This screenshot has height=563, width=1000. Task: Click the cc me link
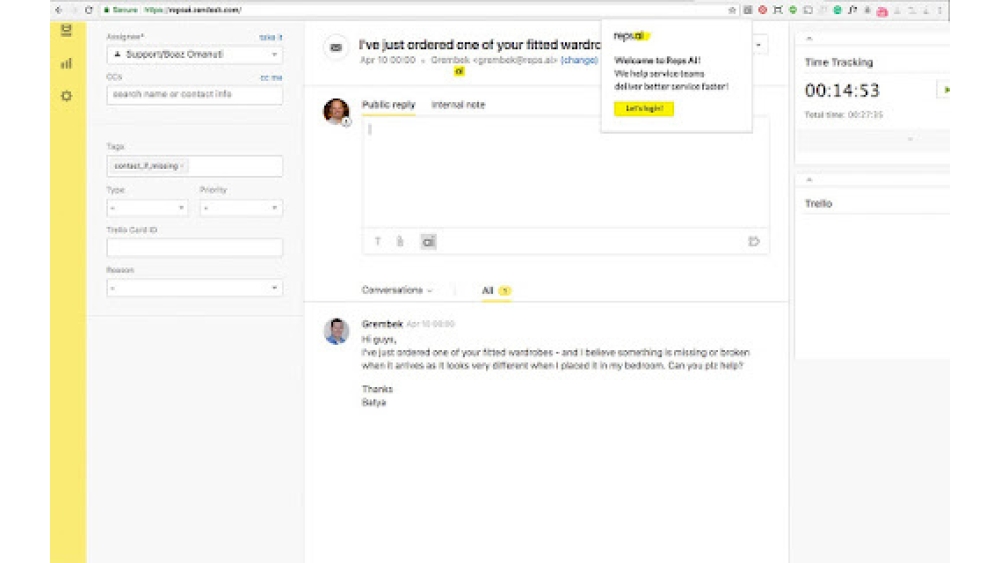pyautogui.click(x=271, y=77)
